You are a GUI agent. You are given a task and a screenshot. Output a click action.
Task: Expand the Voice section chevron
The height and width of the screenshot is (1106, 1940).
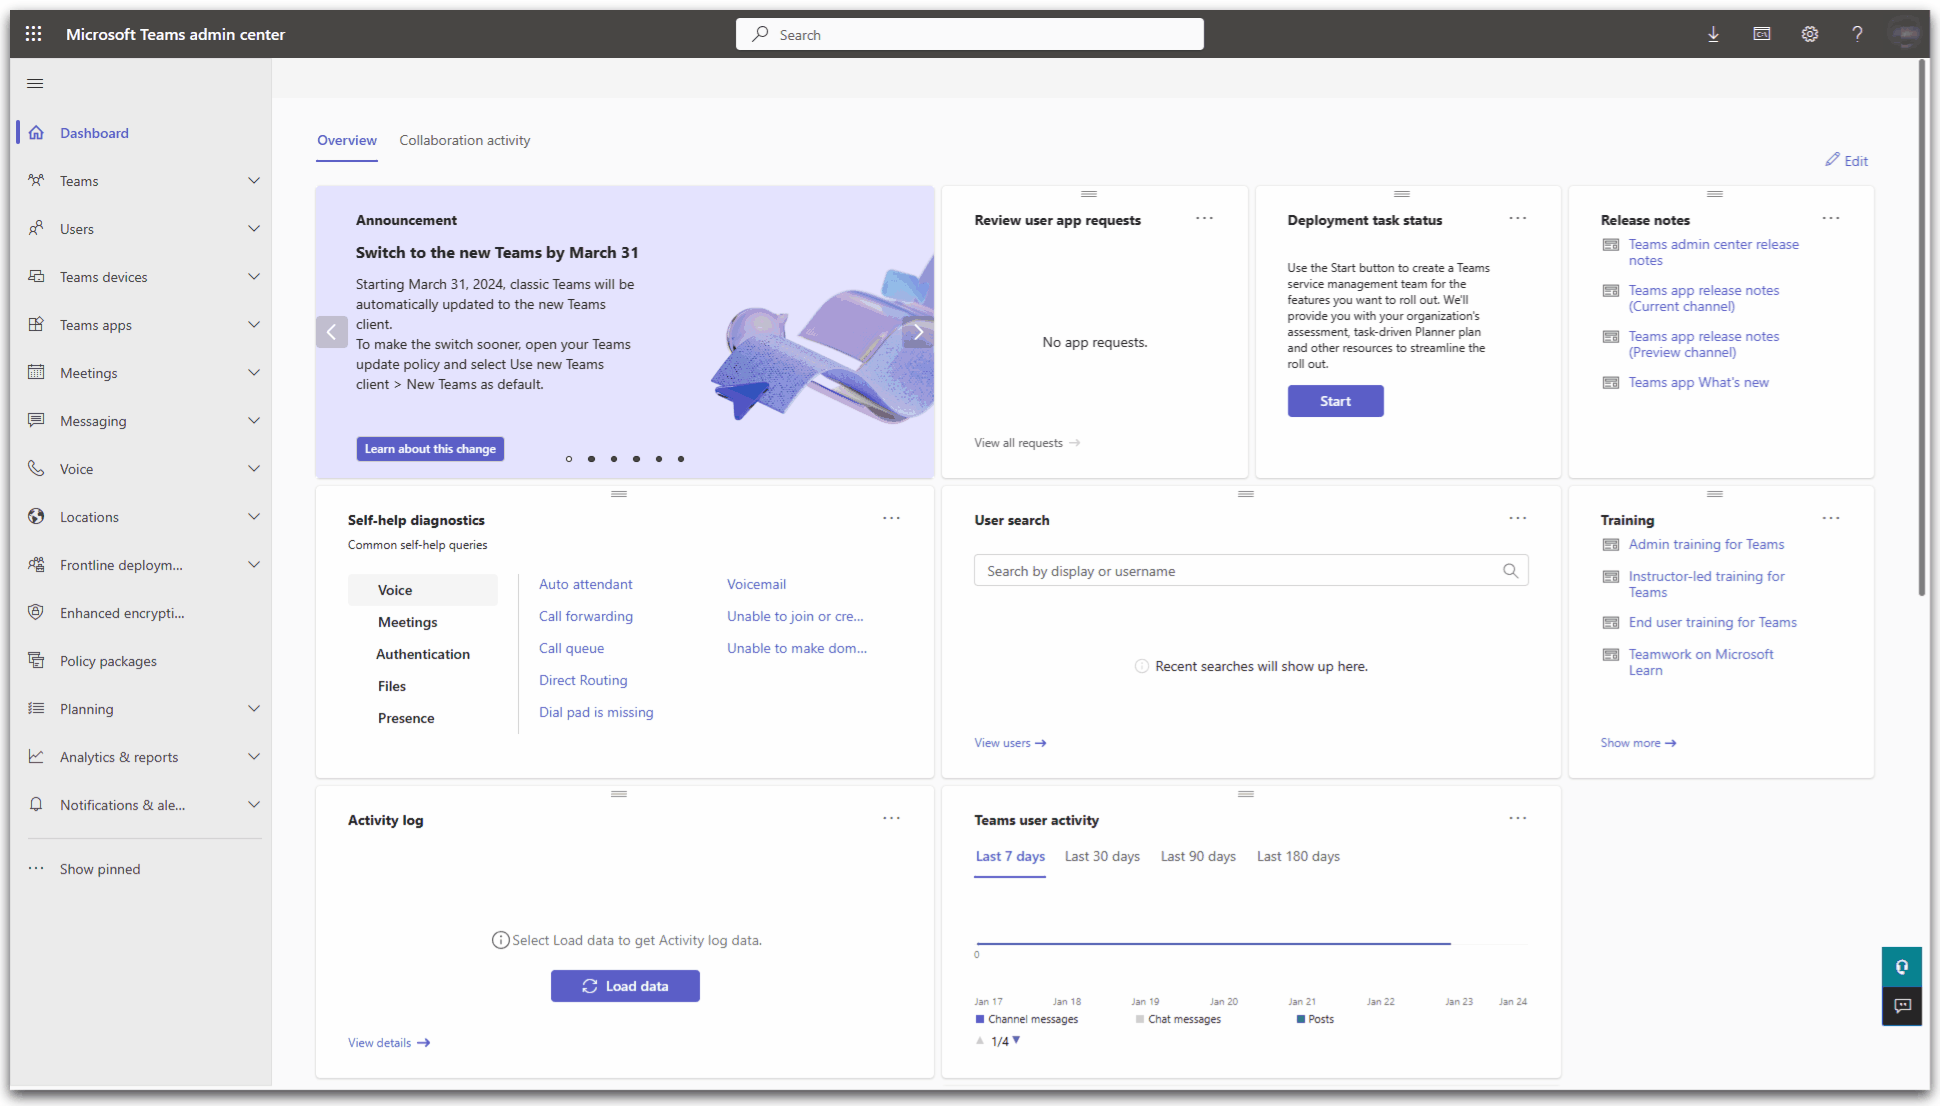pyautogui.click(x=254, y=469)
